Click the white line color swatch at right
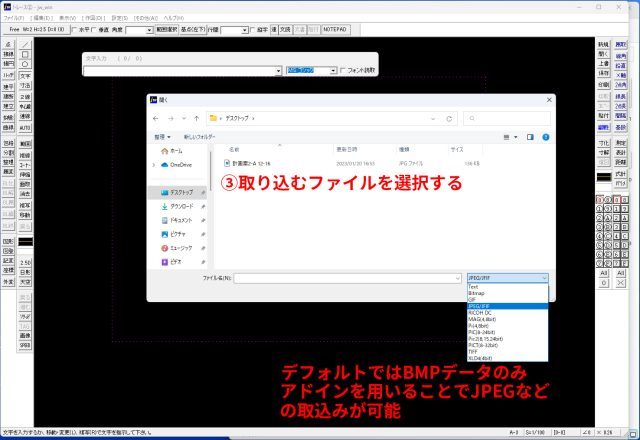This screenshot has height=440, width=640. pos(602,177)
